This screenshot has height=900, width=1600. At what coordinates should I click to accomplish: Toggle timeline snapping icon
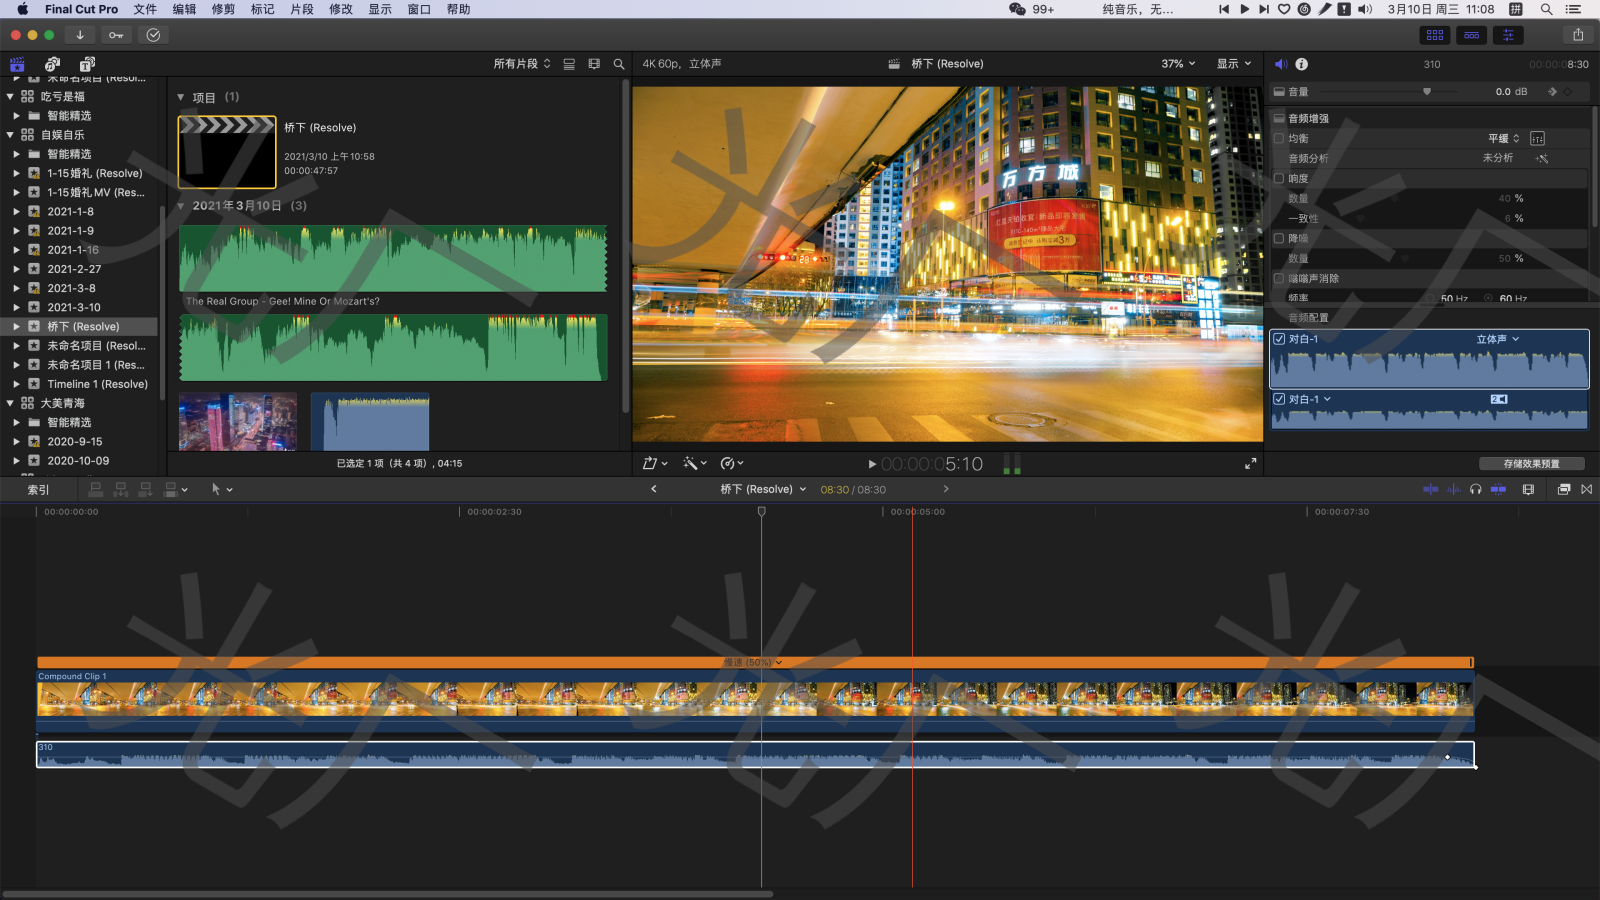pyautogui.click(x=1498, y=489)
